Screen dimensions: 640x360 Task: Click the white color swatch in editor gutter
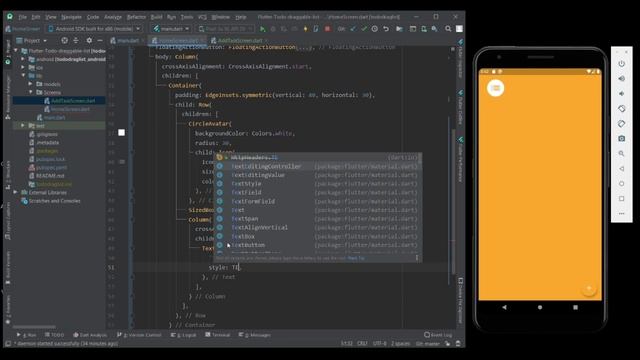pos(121,133)
